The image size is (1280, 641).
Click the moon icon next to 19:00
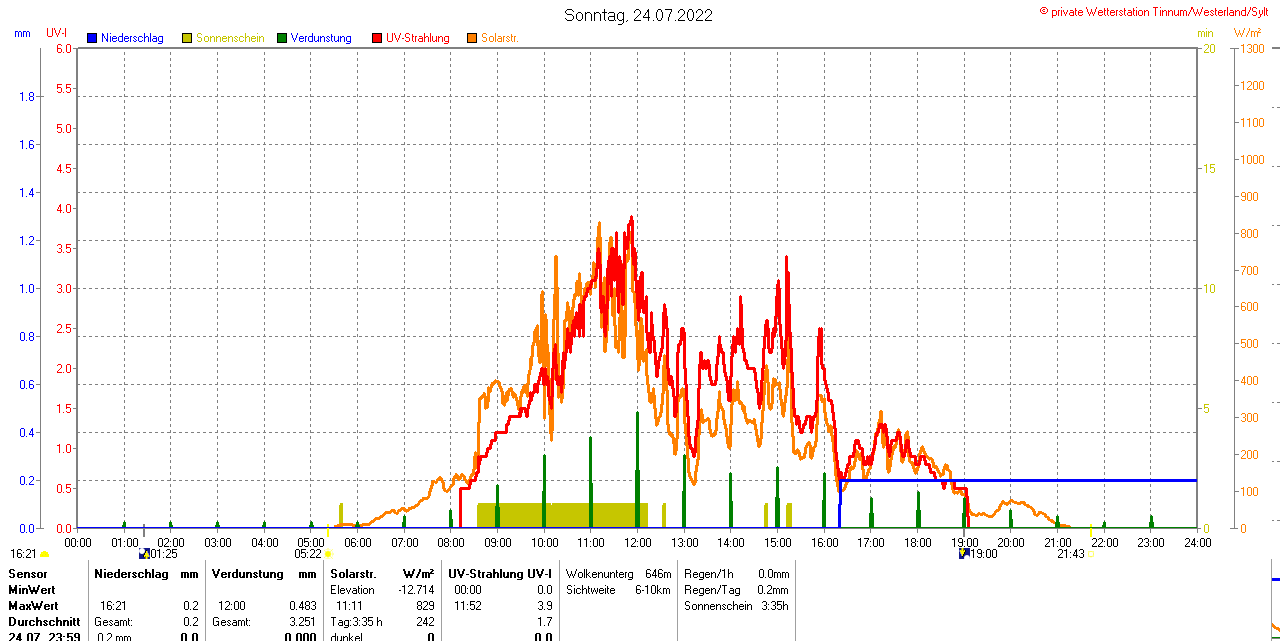964,553
